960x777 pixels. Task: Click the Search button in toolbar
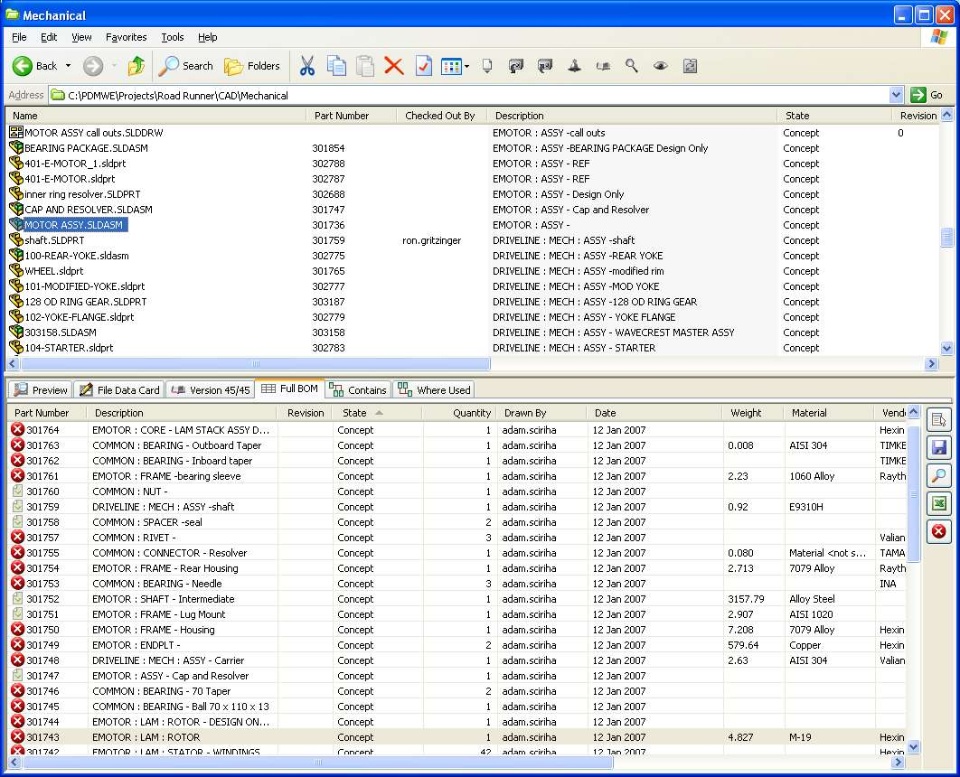point(186,66)
